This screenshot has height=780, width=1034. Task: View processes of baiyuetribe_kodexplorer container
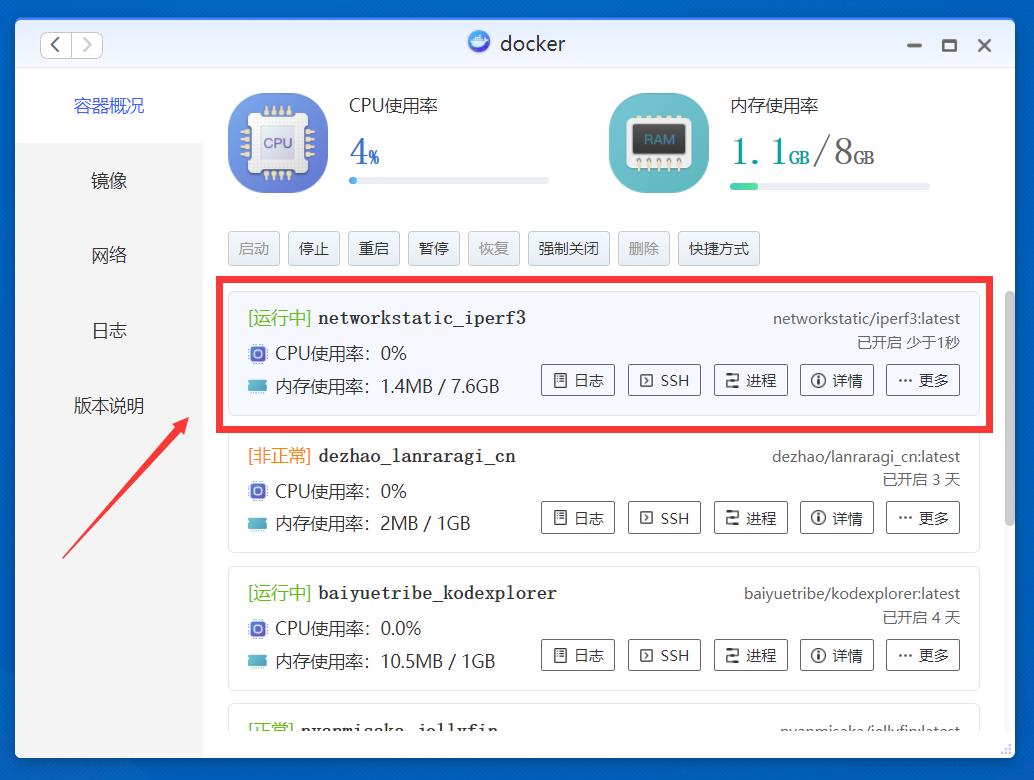click(750, 655)
